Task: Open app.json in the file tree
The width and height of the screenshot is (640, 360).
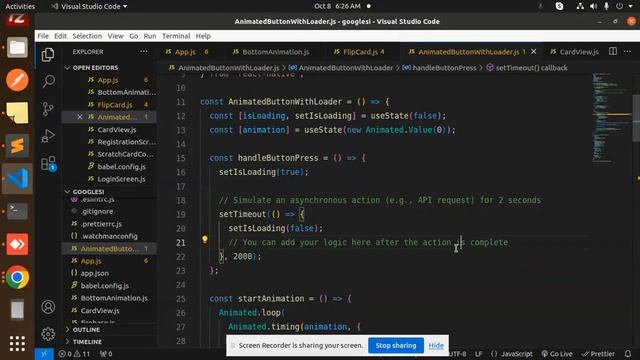Action: pyautogui.click(x=94, y=273)
